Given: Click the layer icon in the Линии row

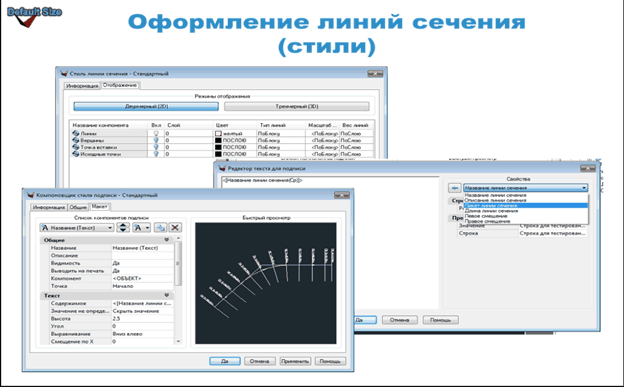Looking at the screenshot, I should pos(76,133).
